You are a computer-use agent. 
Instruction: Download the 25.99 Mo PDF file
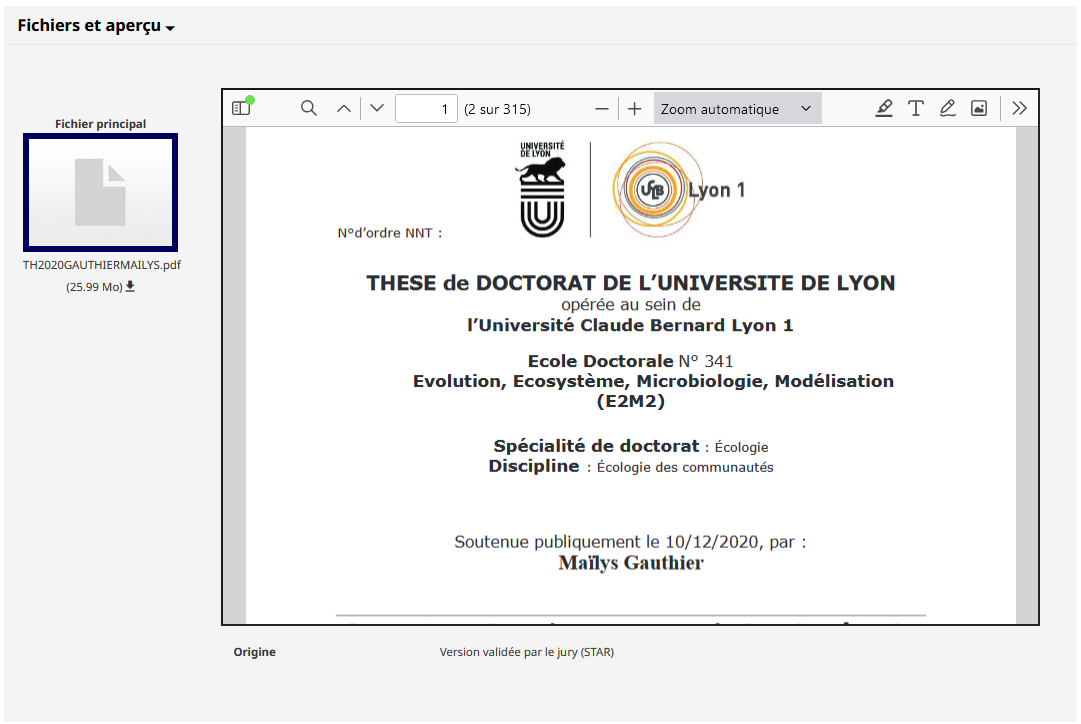[130, 286]
